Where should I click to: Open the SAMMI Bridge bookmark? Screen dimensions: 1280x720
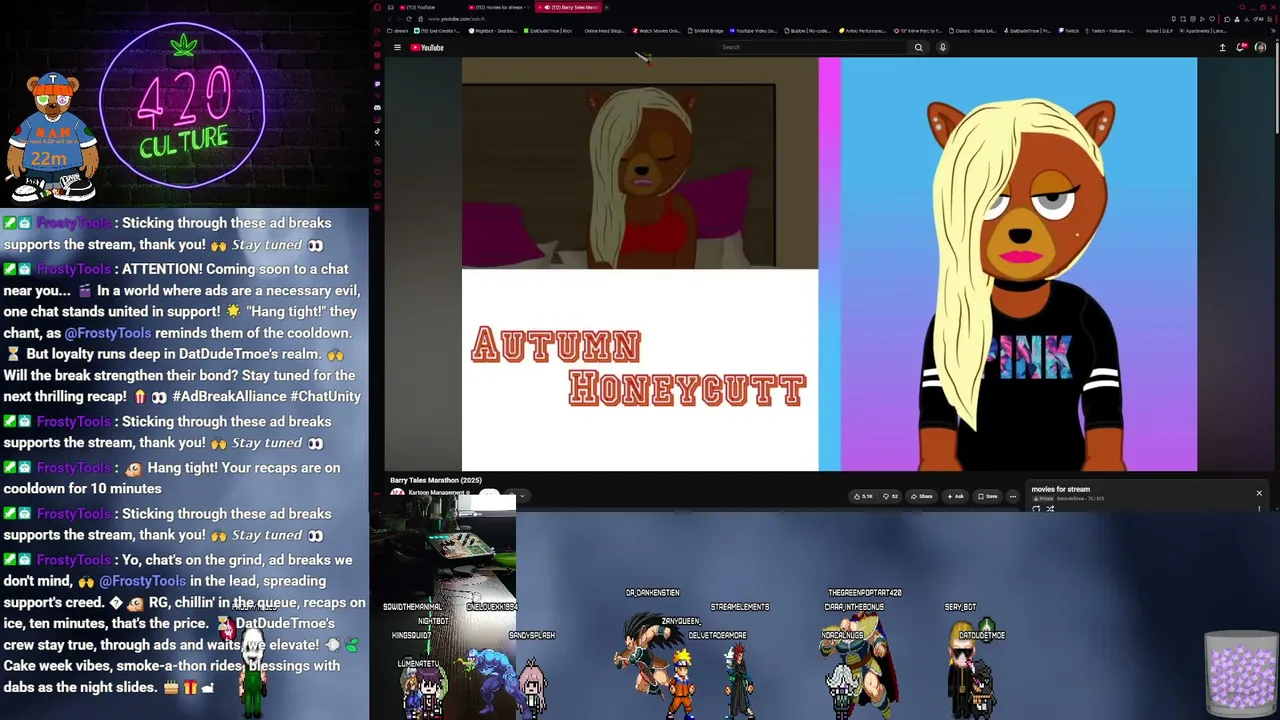coord(706,31)
